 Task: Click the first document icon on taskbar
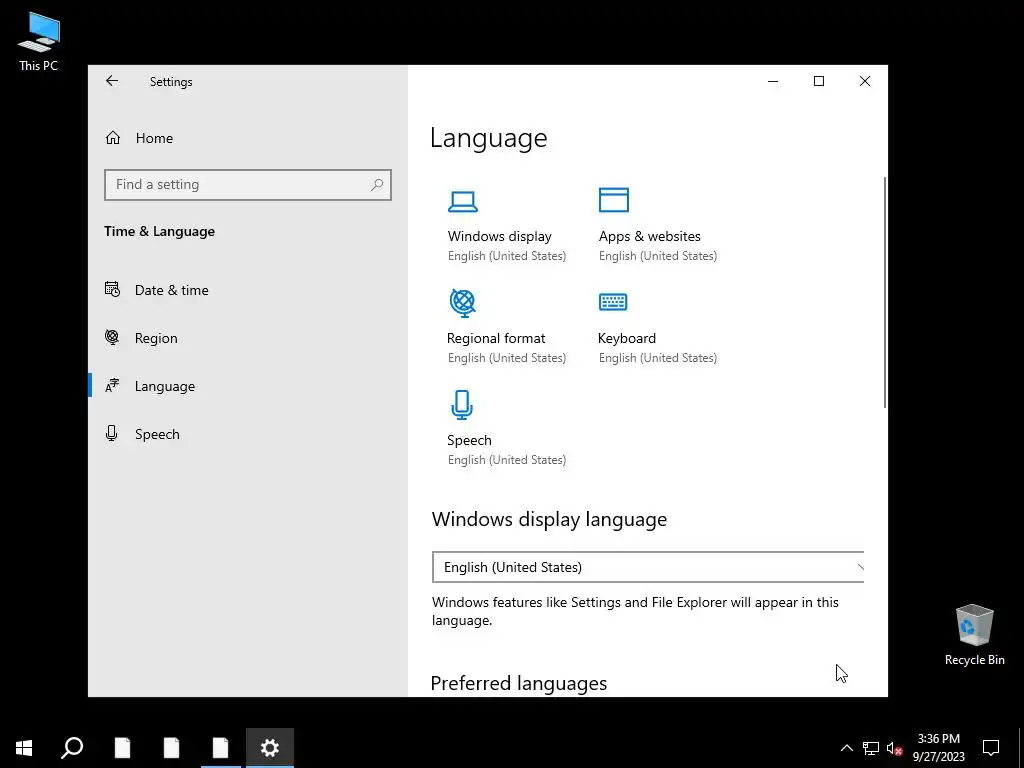point(122,748)
